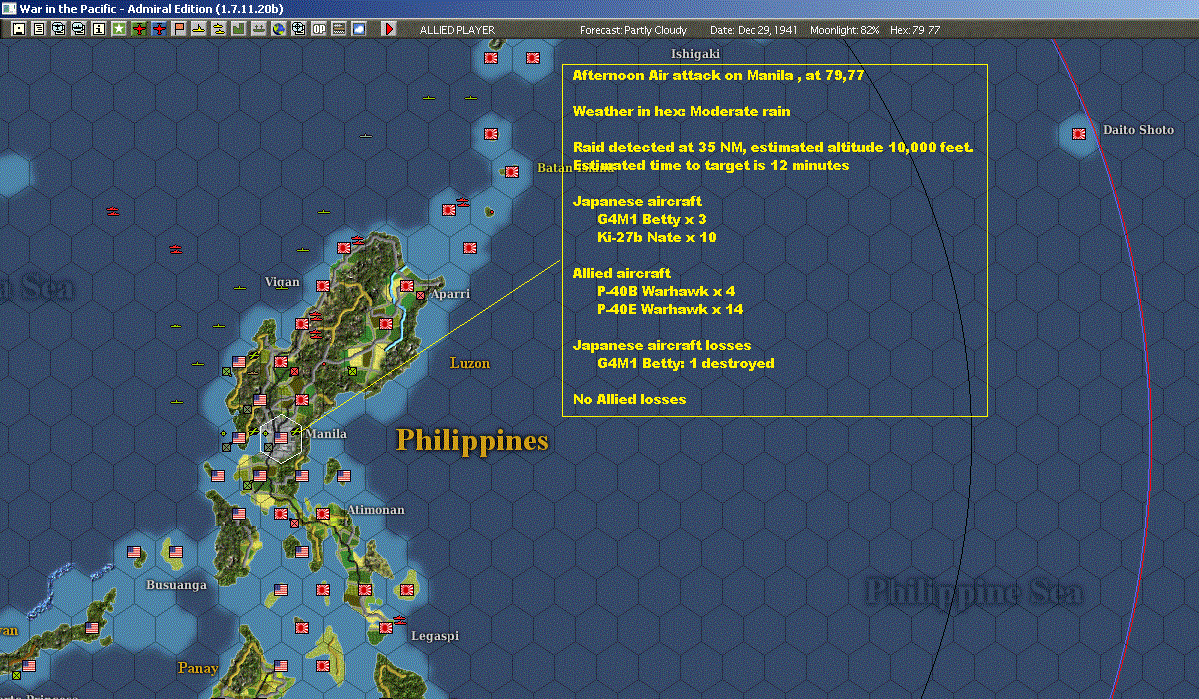The height and width of the screenshot is (699, 1199).
Task: Open the globe toolbar icon
Action: click(278, 29)
